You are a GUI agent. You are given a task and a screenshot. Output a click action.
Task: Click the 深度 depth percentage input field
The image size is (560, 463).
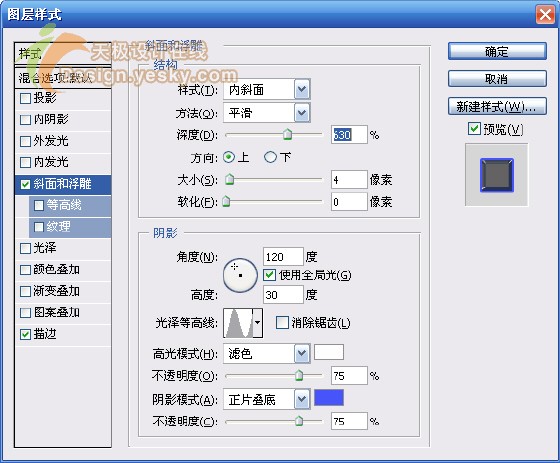pos(349,135)
